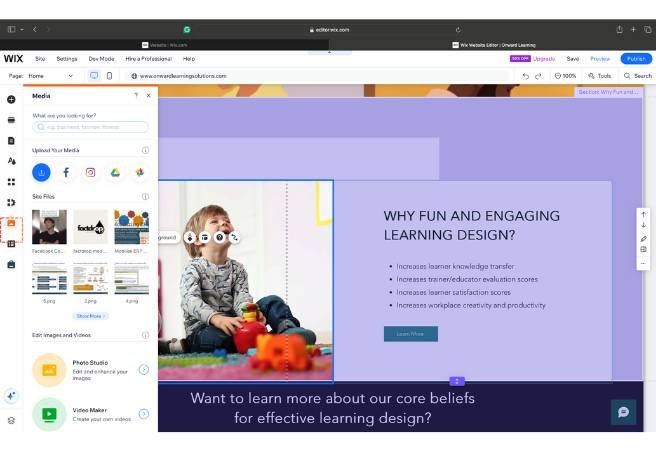This screenshot has height=451, width=656.
Task: Import media from Facebook
Action: coord(66,172)
